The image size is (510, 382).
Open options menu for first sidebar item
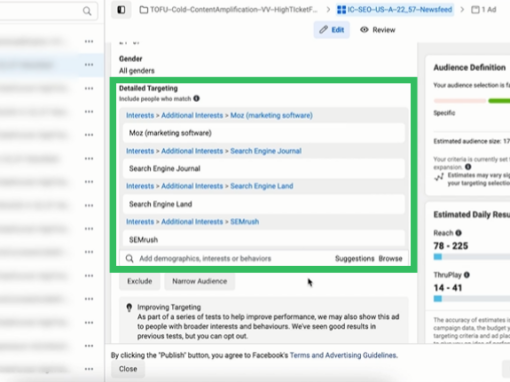tap(89, 41)
